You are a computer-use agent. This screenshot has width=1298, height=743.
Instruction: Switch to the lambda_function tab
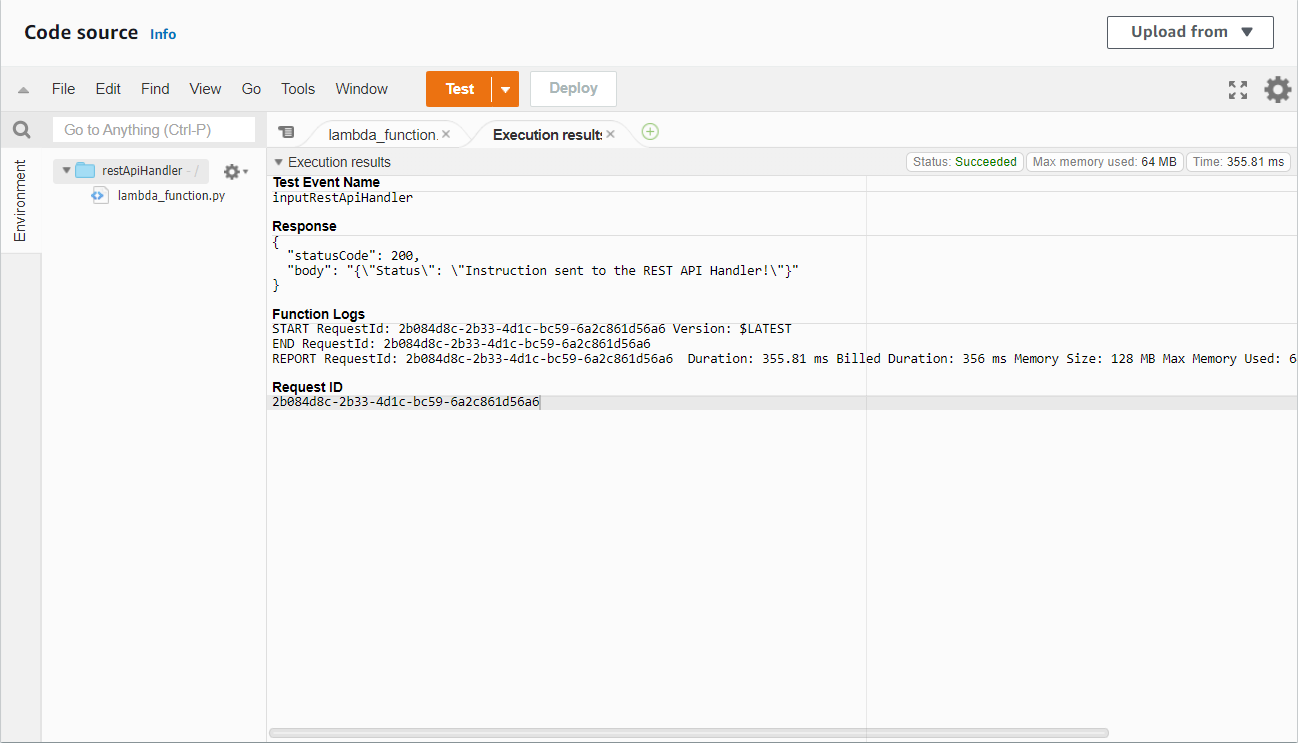click(382, 134)
